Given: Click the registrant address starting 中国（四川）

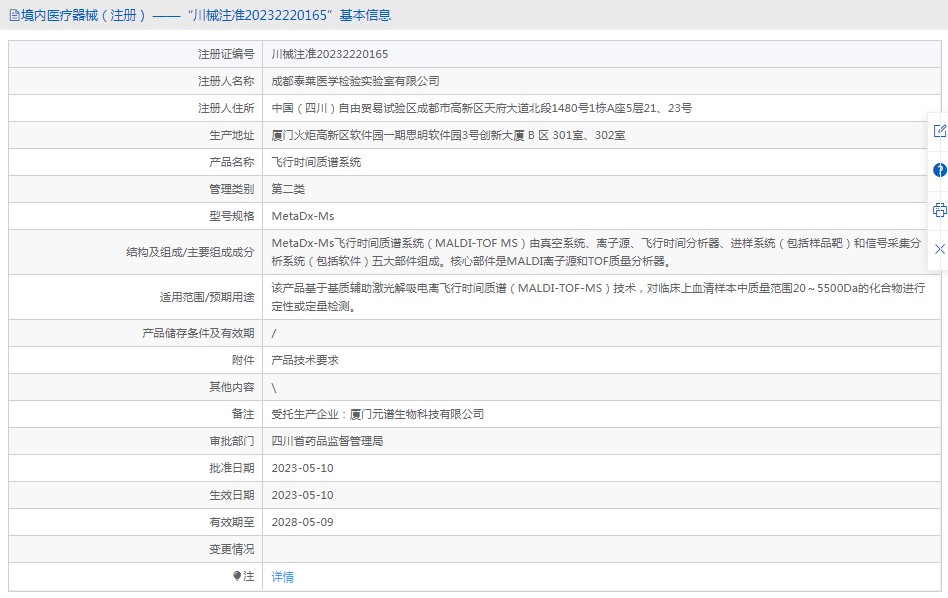Looking at the screenshot, I should (482, 108).
